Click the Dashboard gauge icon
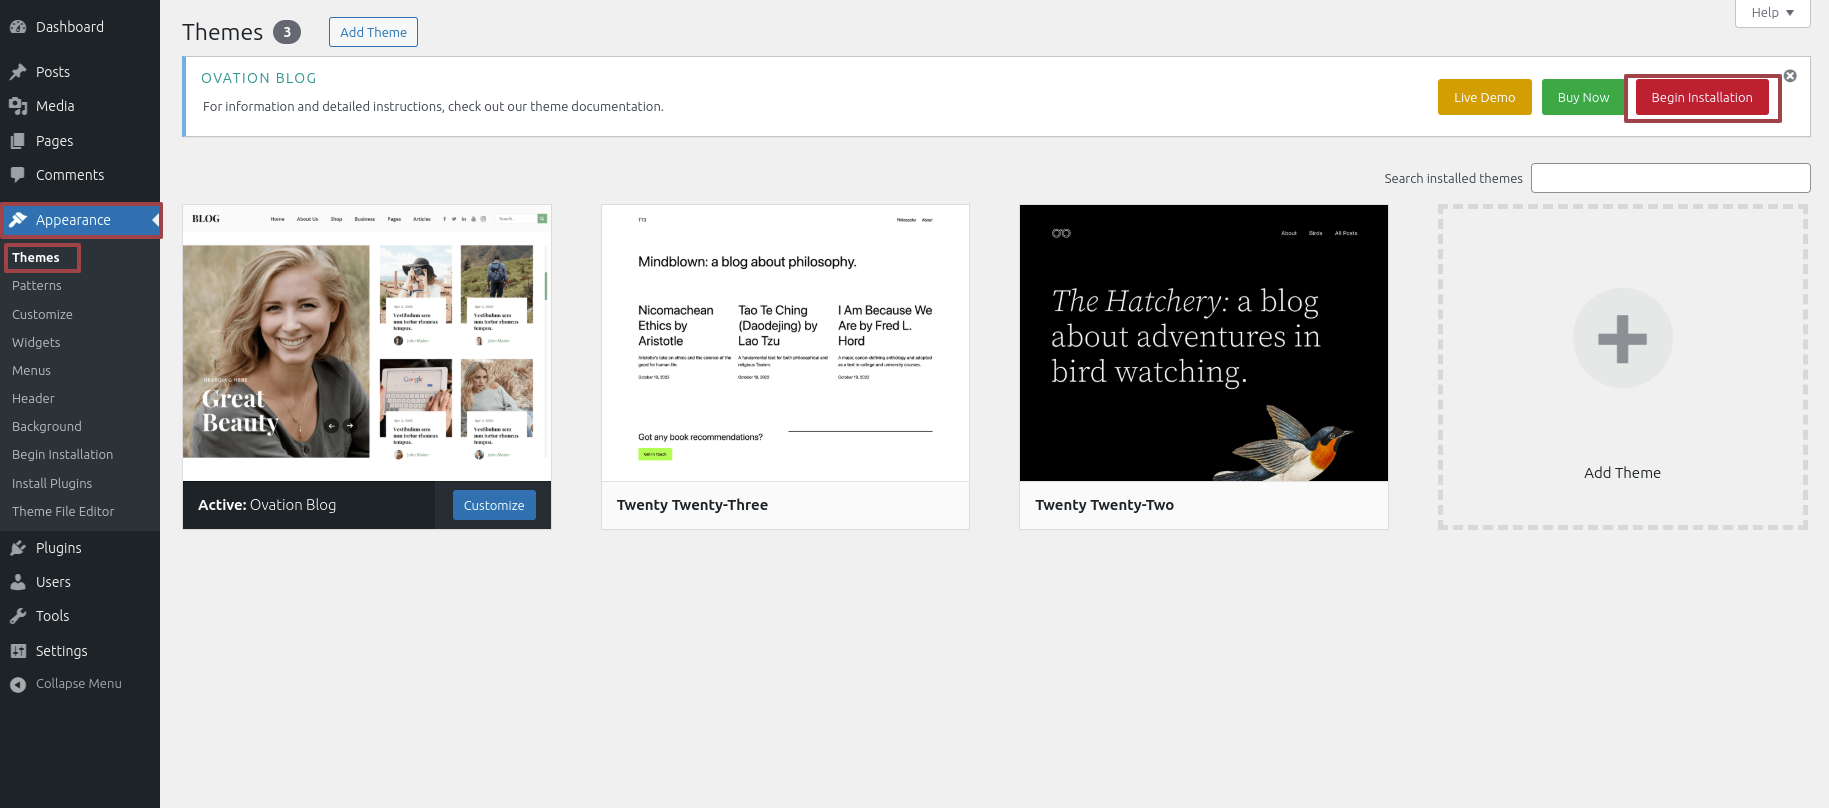The height and width of the screenshot is (808, 1829). point(18,27)
